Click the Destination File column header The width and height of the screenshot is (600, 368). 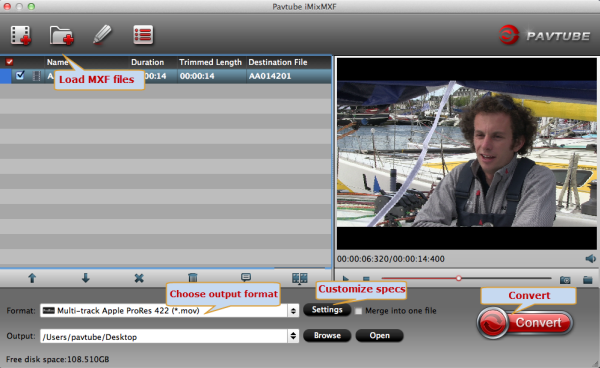pyautogui.click(x=278, y=62)
